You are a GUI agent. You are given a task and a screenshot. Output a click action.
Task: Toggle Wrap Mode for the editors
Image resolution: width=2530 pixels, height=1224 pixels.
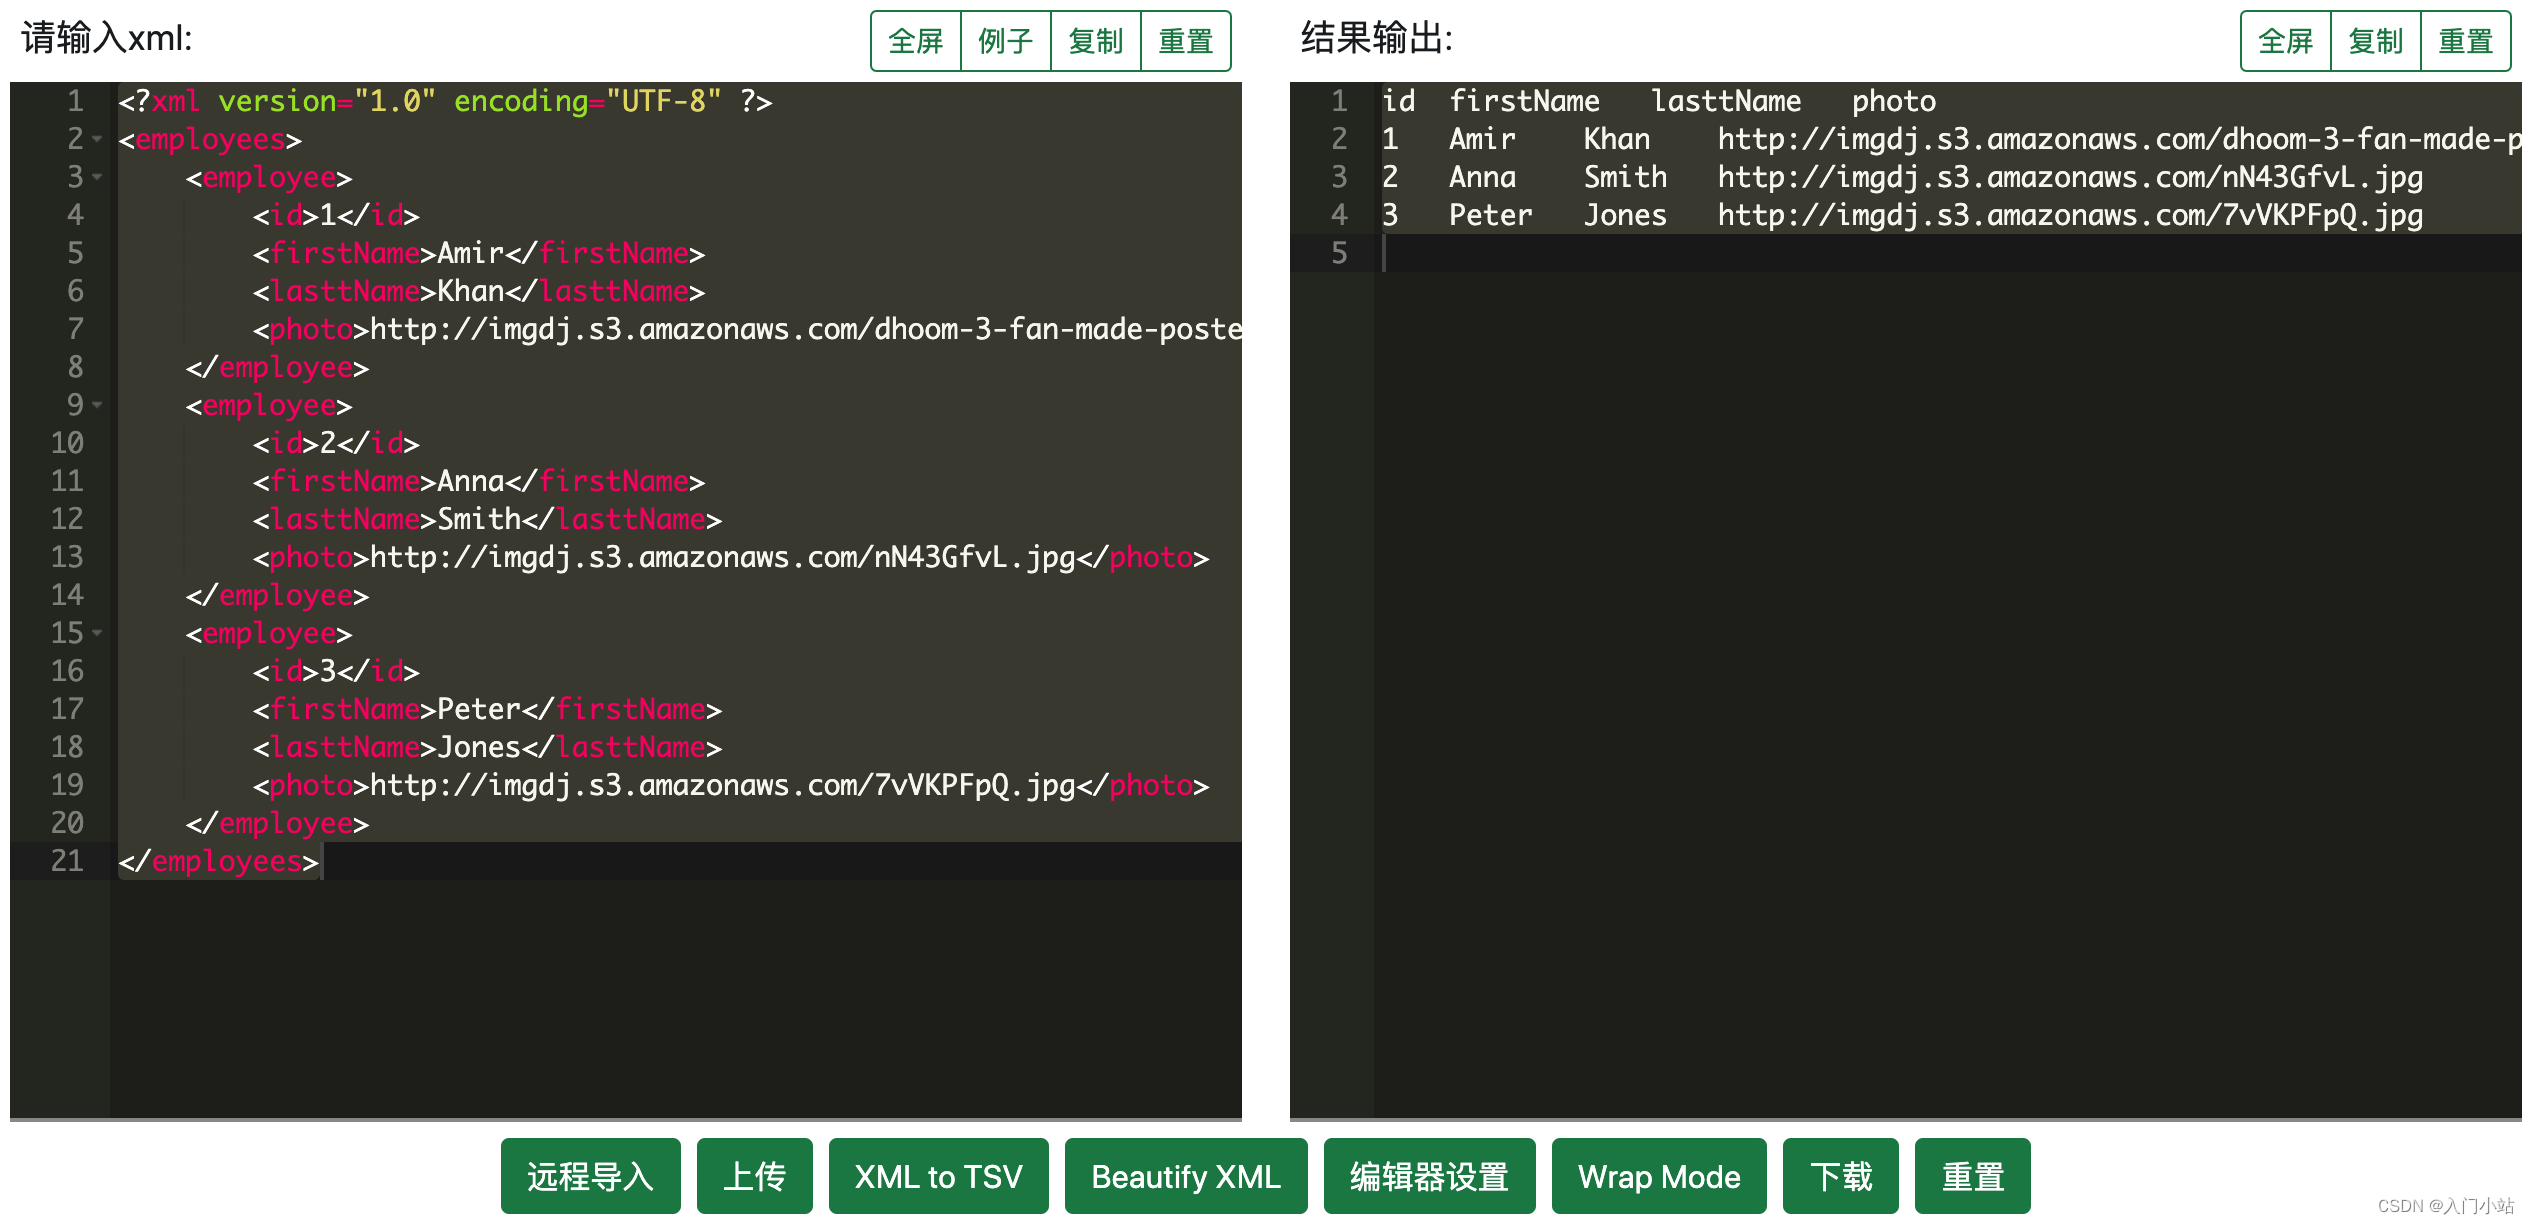coord(1658,1176)
